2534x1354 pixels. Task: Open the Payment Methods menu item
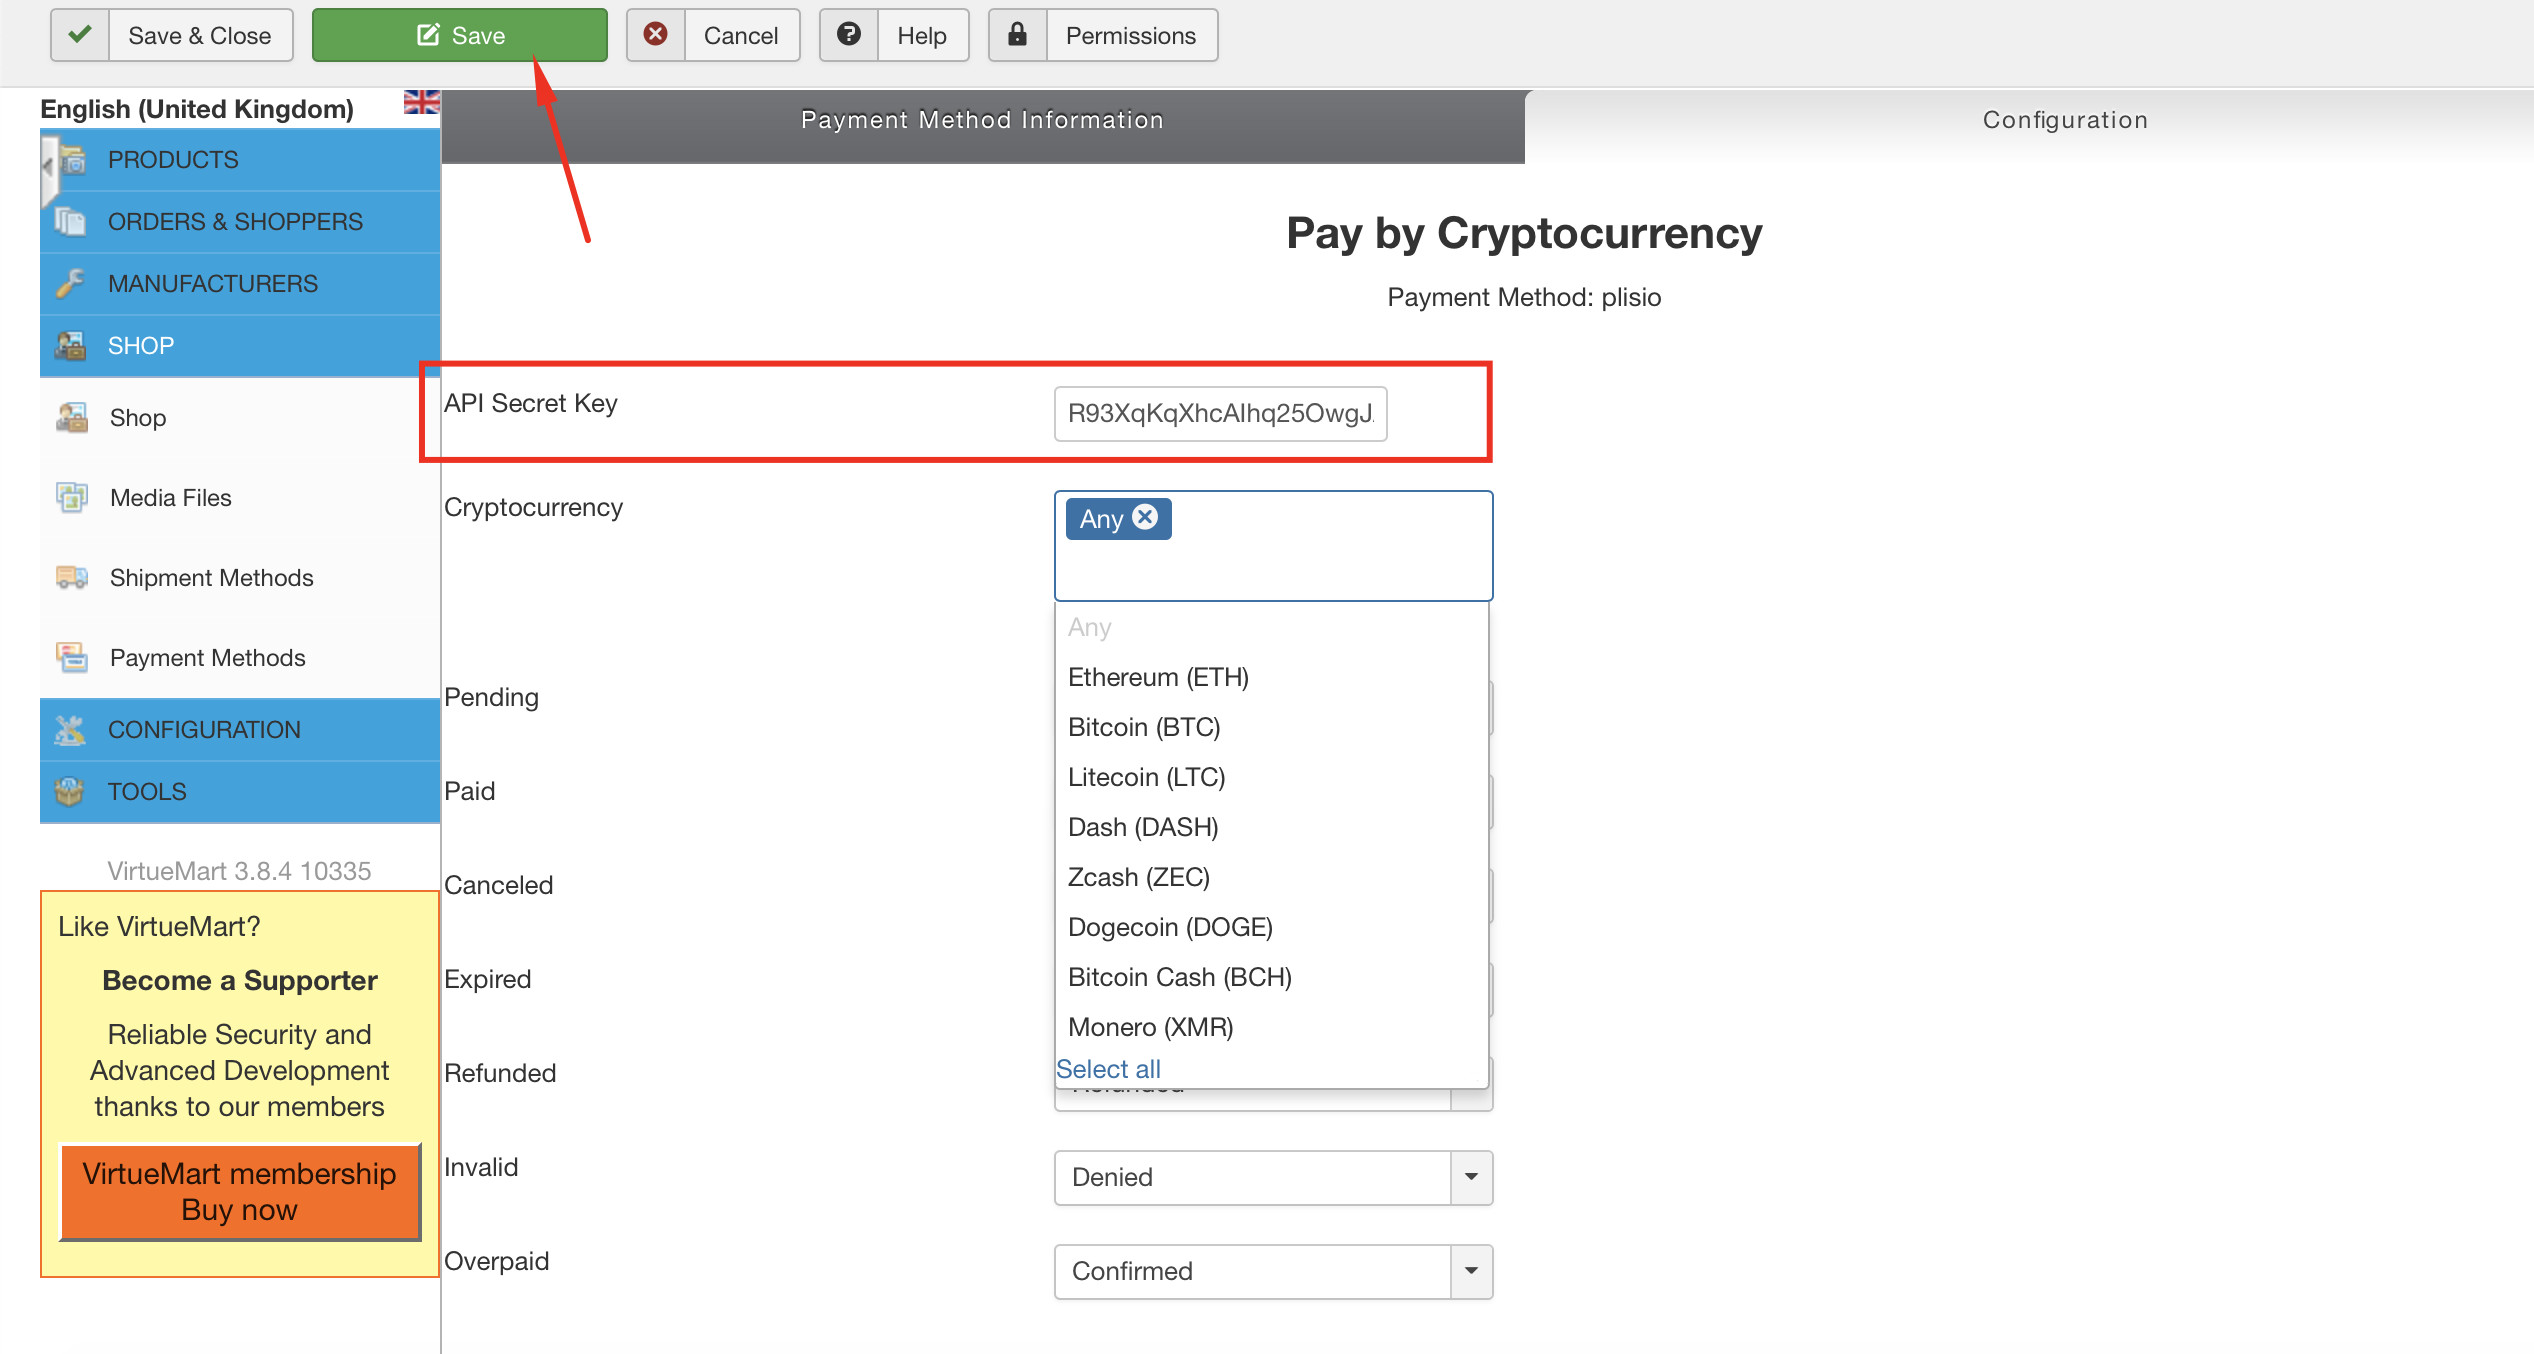tap(240, 657)
